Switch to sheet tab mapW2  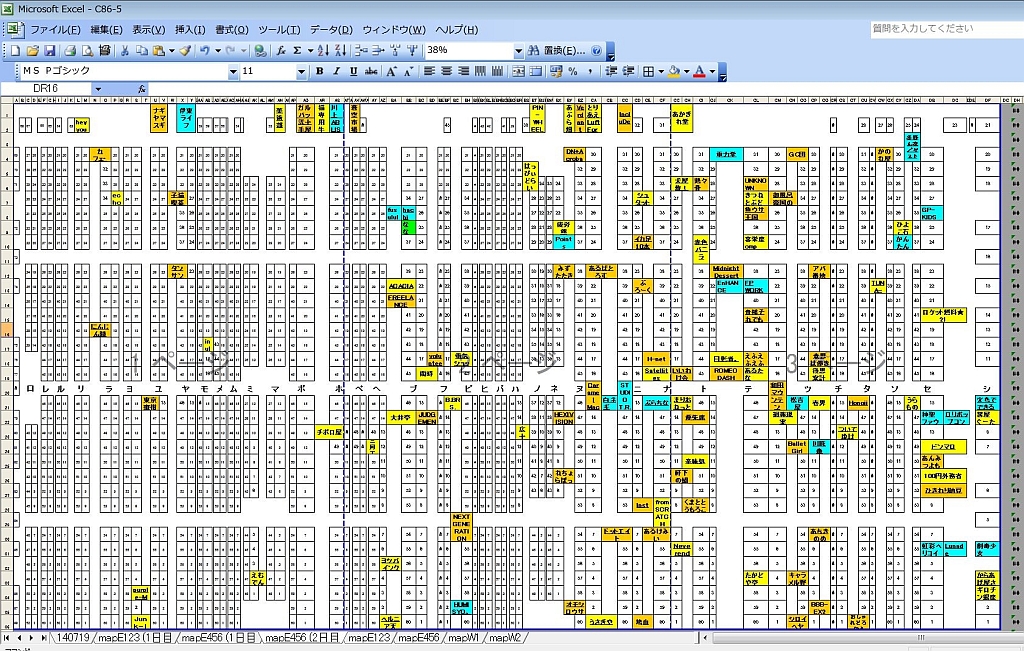(x=505, y=637)
